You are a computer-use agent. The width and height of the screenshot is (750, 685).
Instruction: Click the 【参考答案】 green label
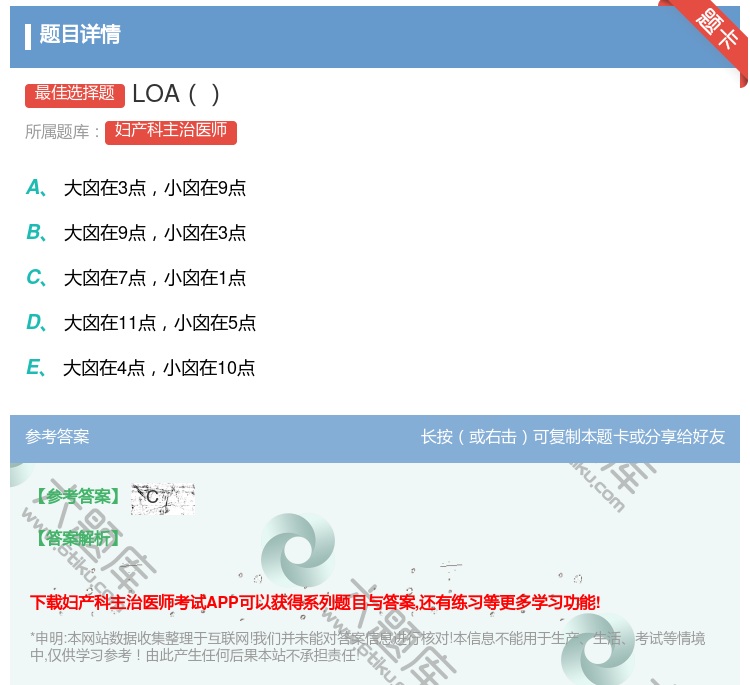click(78, 497)
